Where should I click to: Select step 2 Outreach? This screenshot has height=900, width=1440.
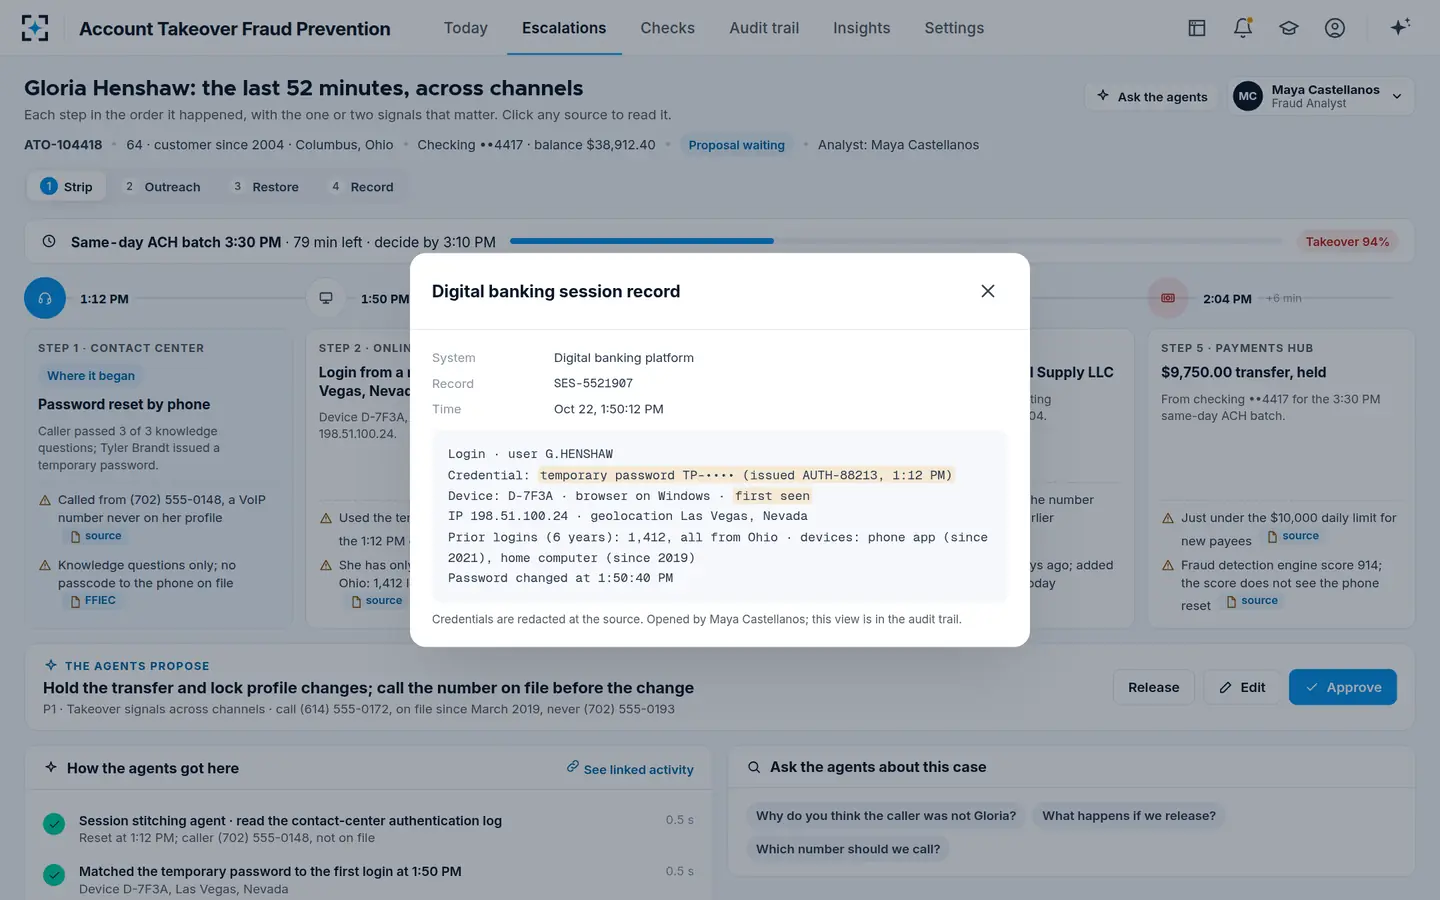162,187
